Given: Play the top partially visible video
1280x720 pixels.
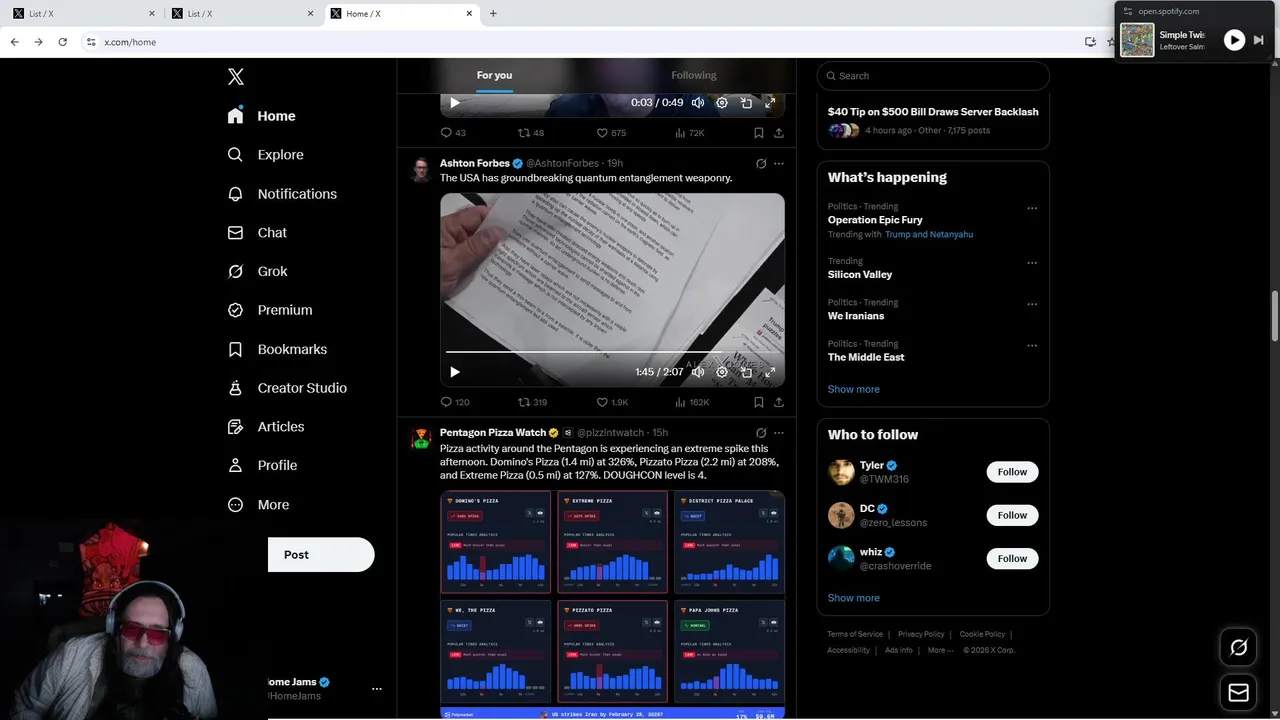Looking at the screenshot, I should (455, 103).
